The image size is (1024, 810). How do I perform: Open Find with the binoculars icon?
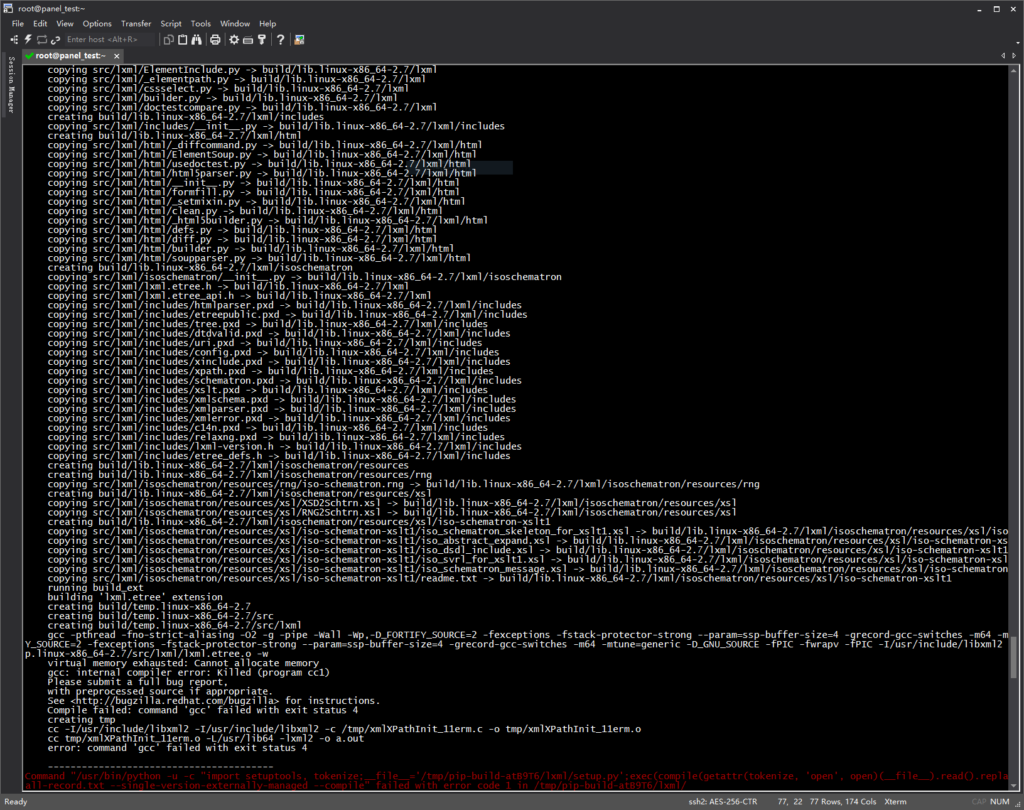coord(195,40)
